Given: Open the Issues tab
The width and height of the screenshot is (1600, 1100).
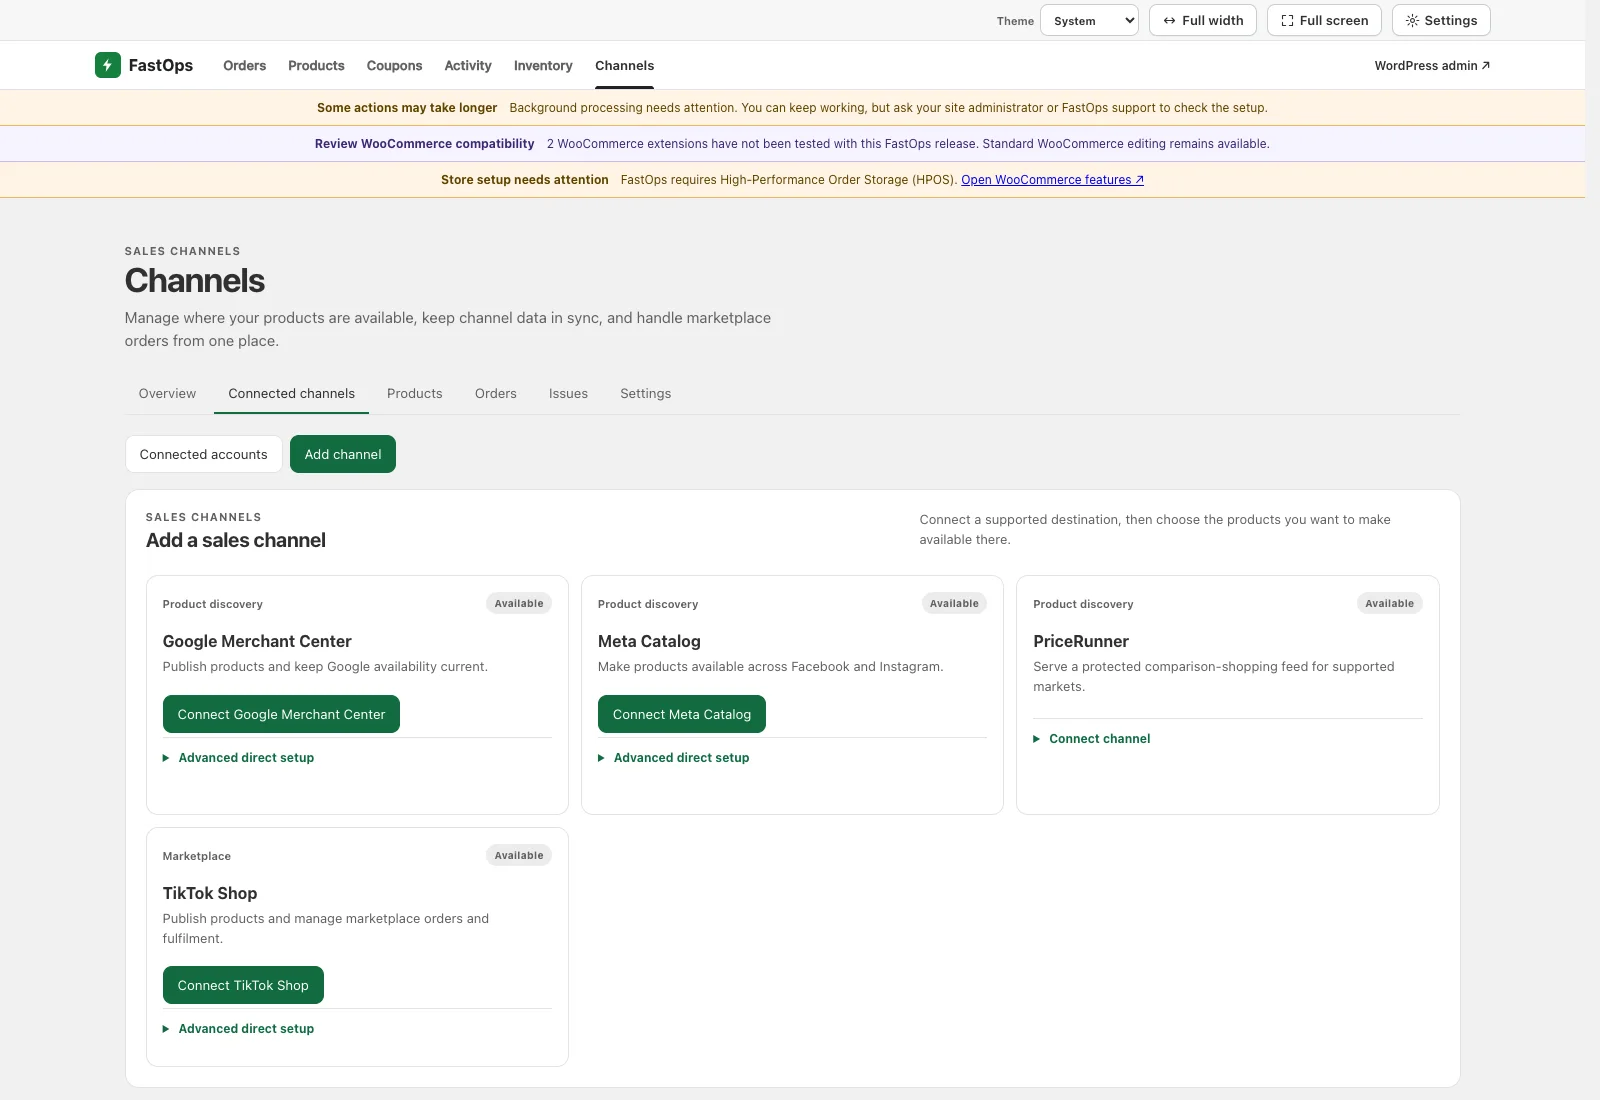Looking at the screenshot, I should click(x=568, y=394).
